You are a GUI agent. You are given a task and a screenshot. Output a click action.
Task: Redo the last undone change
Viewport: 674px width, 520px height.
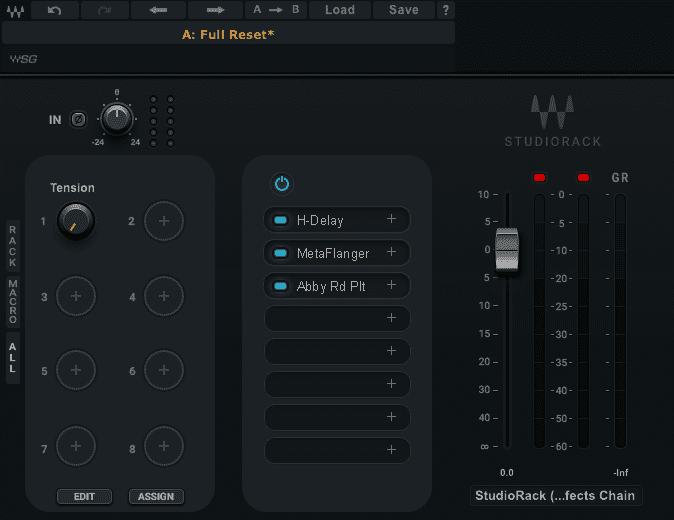click(104, 10)
